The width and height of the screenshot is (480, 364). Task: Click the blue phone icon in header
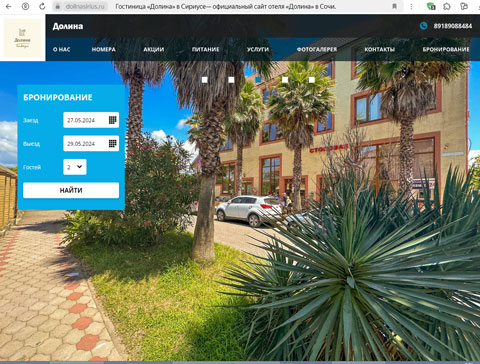point(423,26)
